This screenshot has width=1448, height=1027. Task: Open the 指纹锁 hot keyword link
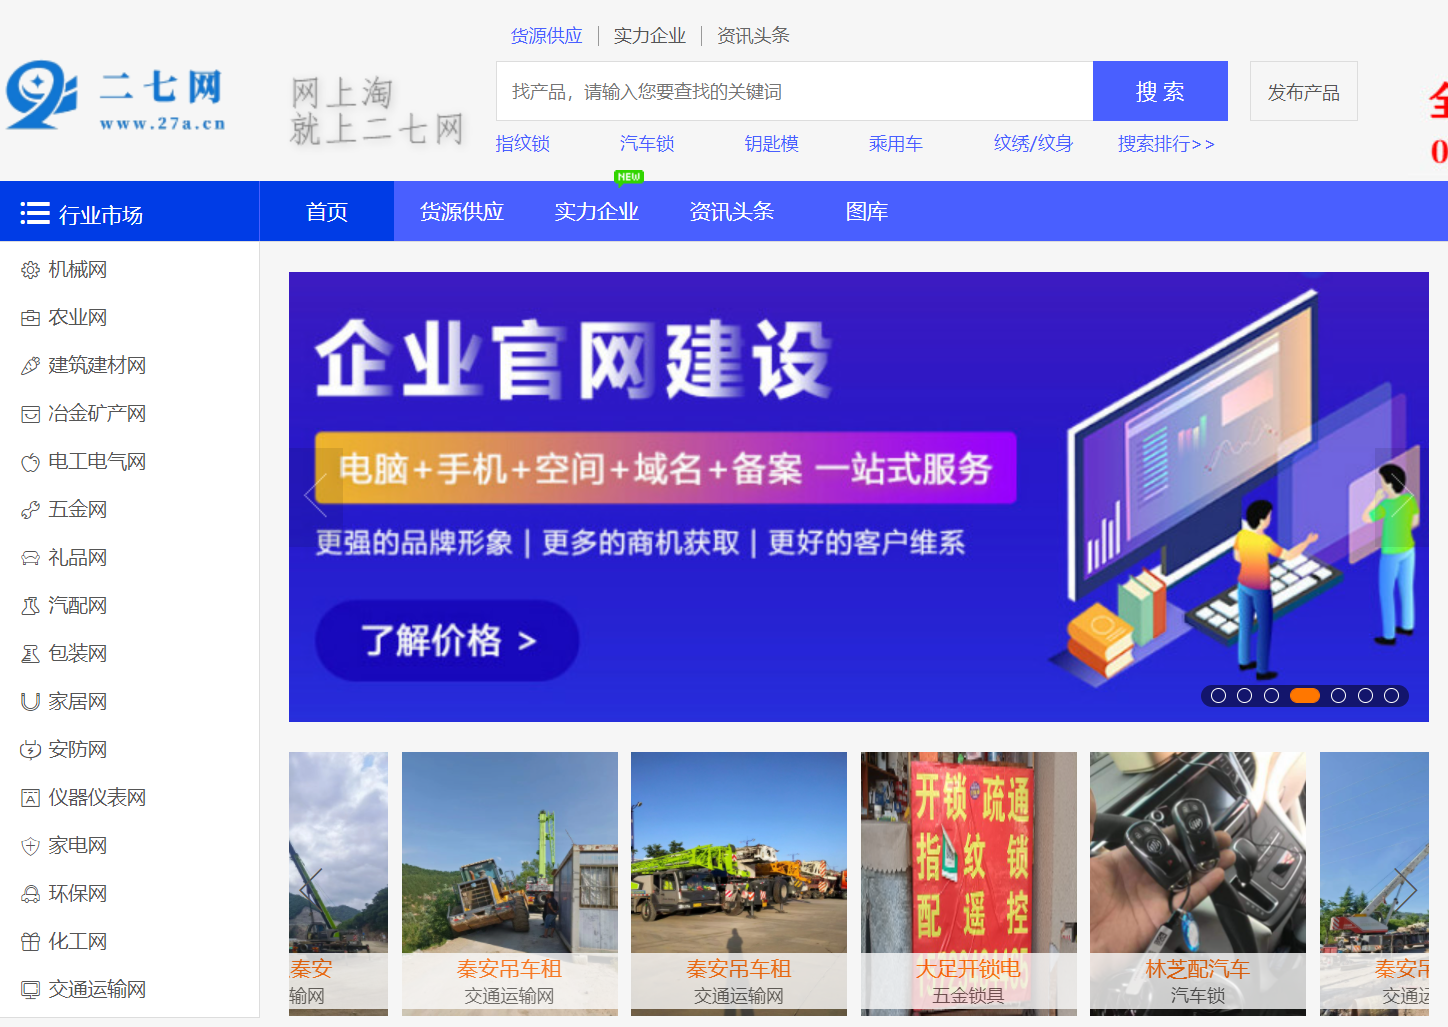[x=522, y=144]
